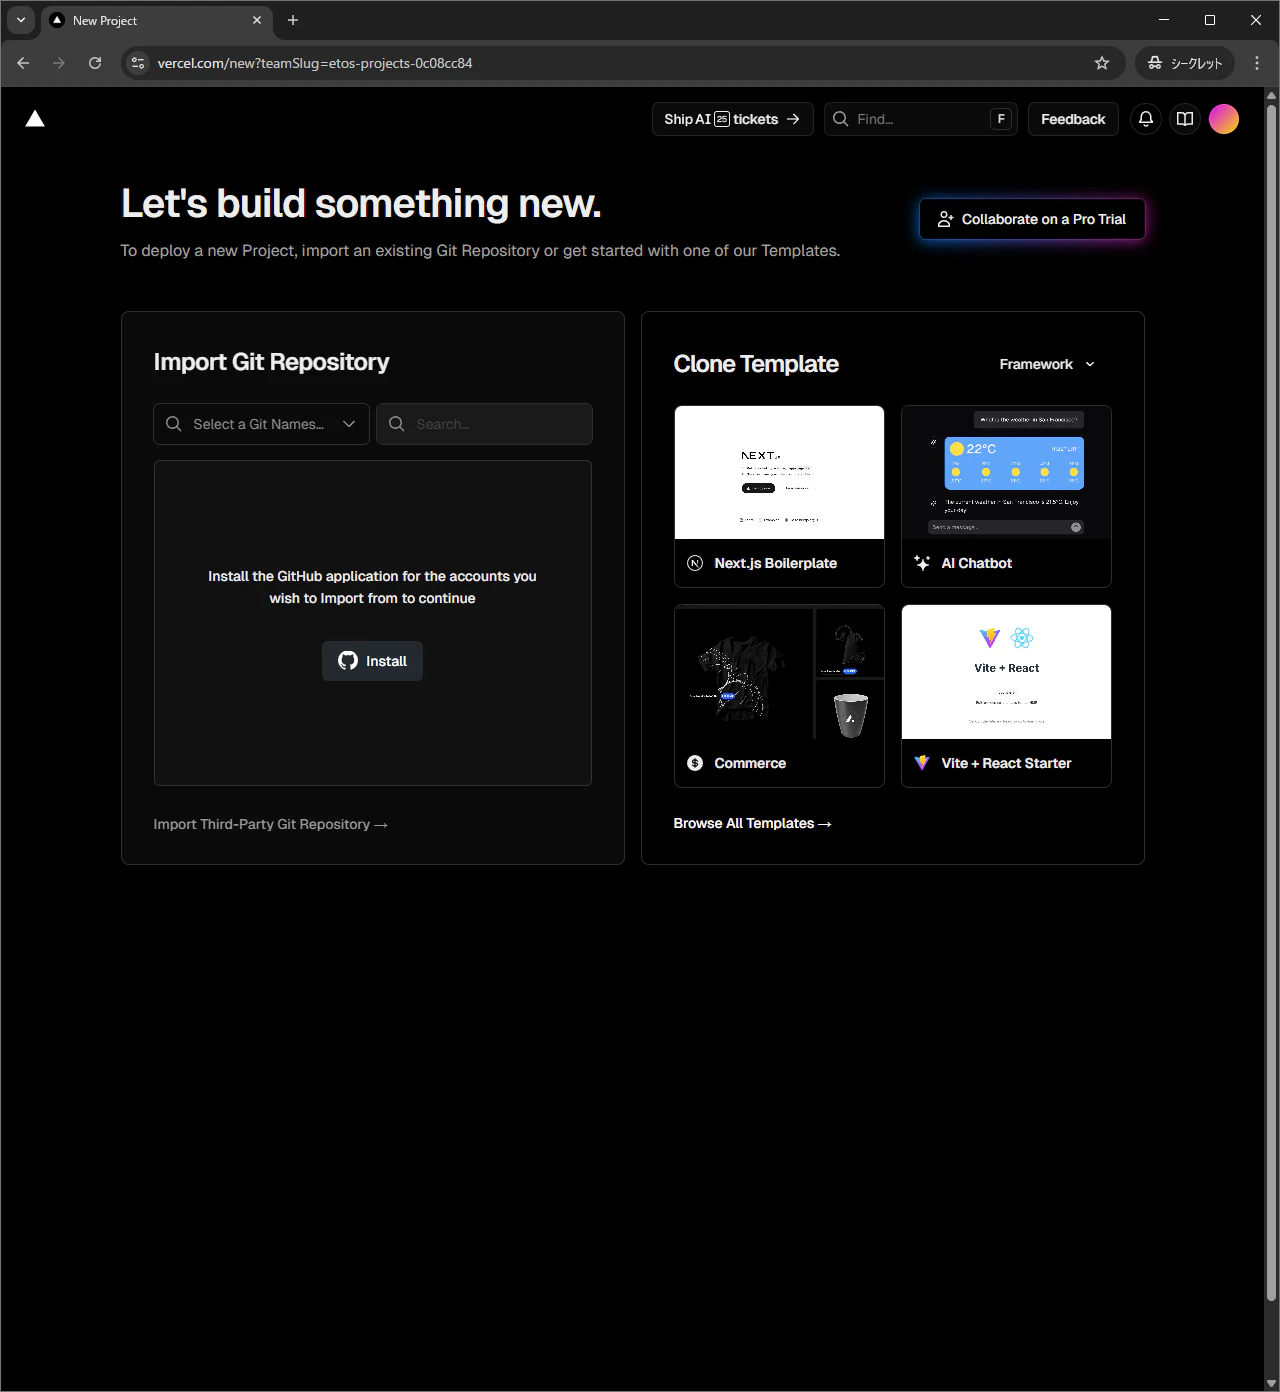Install the GitHub application
The height and width of the screenshot is (1392, 1280).
point(372,661)
